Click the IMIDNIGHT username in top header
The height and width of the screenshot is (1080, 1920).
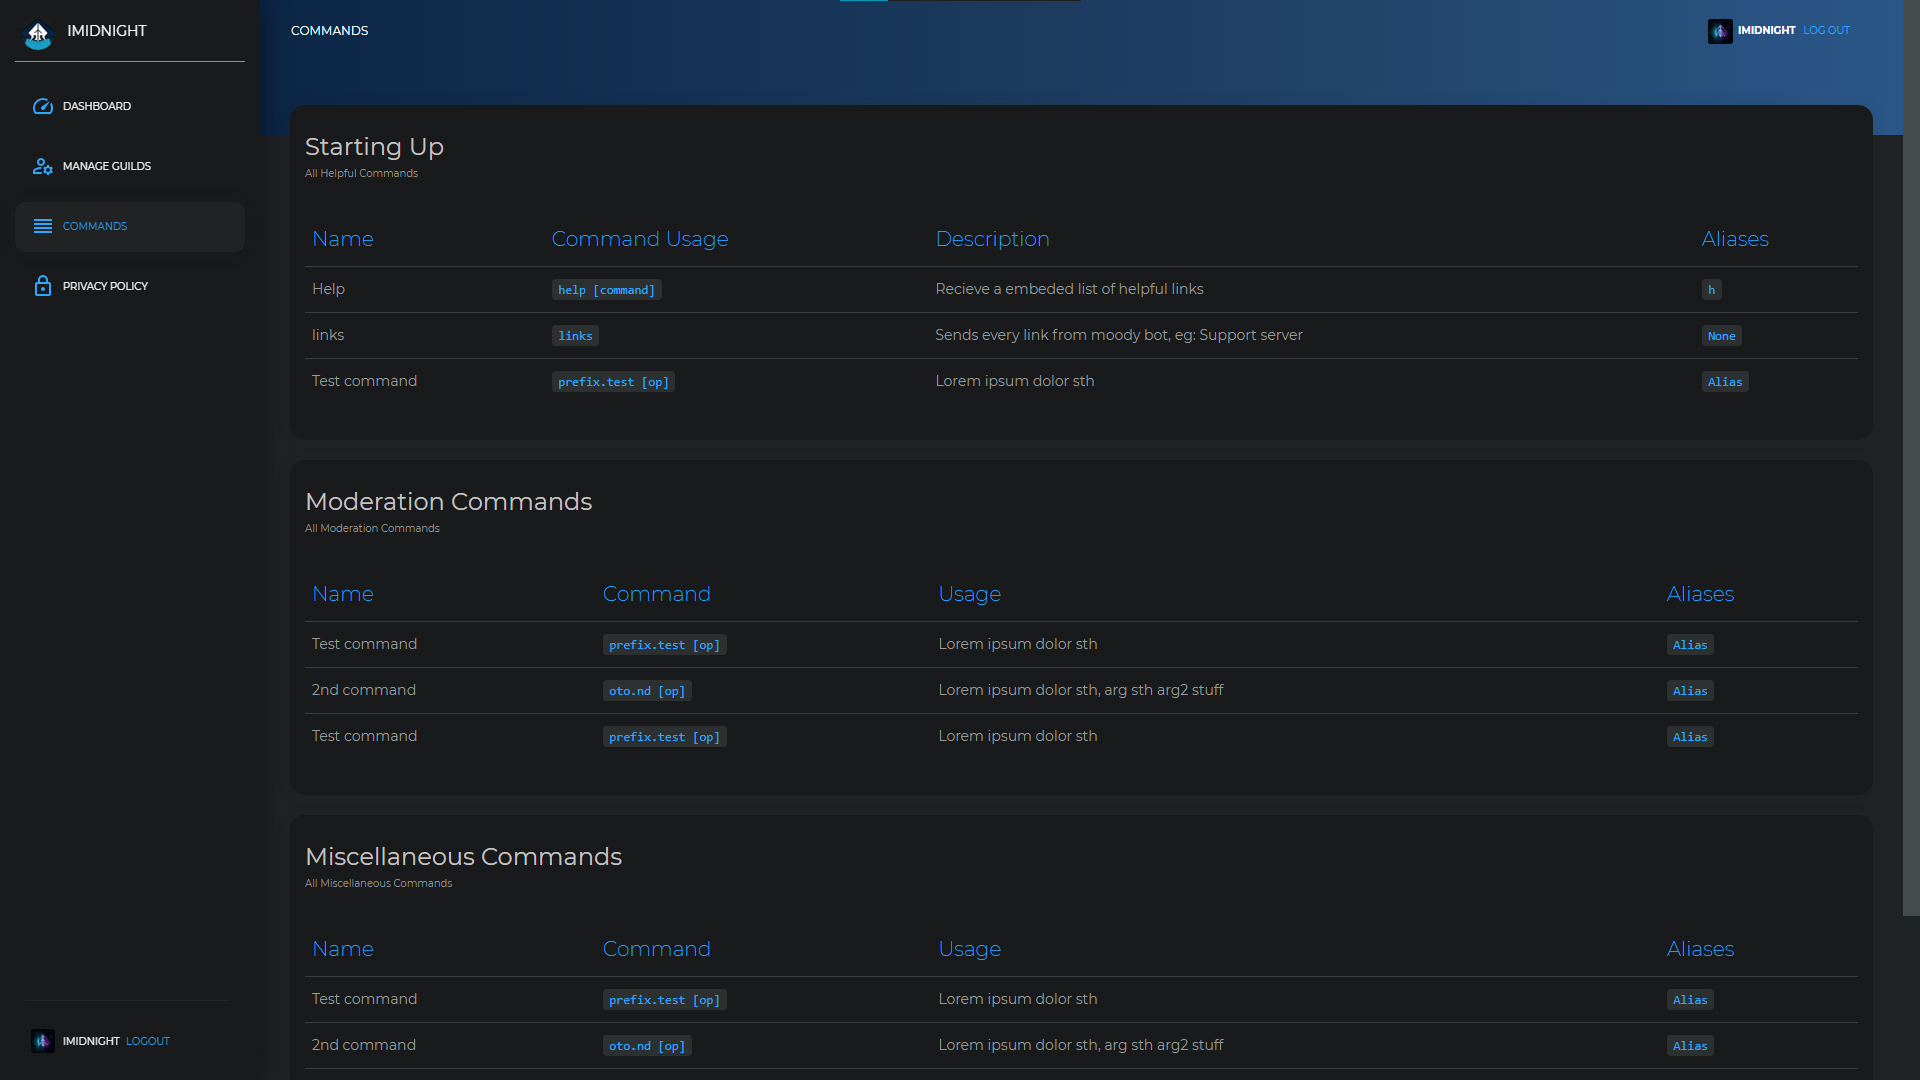tap(1766, 31)
